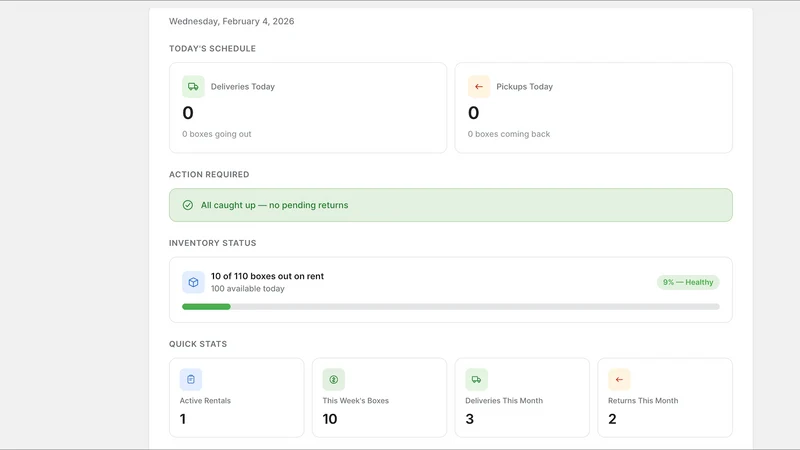Click the 'Deliveries Today' label

click(243, 87)
